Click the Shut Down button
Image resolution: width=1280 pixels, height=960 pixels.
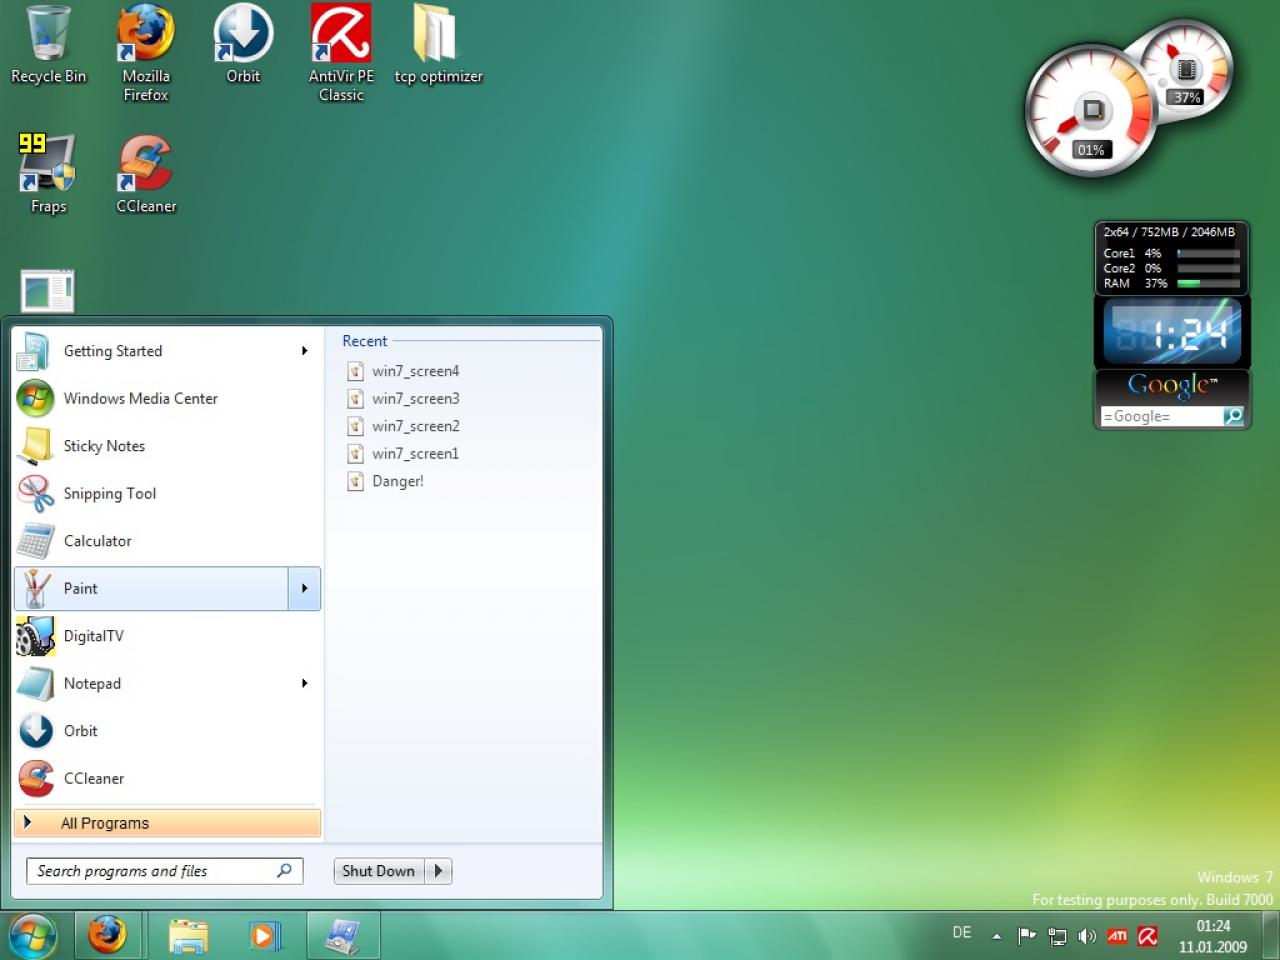[x=379, y=871]
